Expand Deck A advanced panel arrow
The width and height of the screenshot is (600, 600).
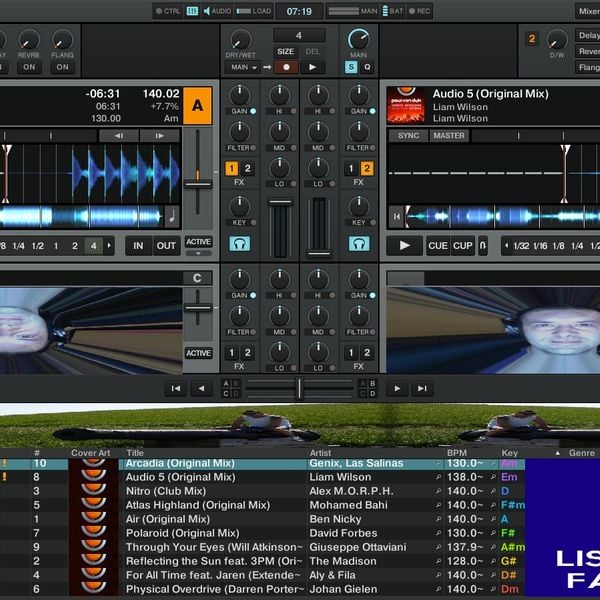[x=198, y=253]
